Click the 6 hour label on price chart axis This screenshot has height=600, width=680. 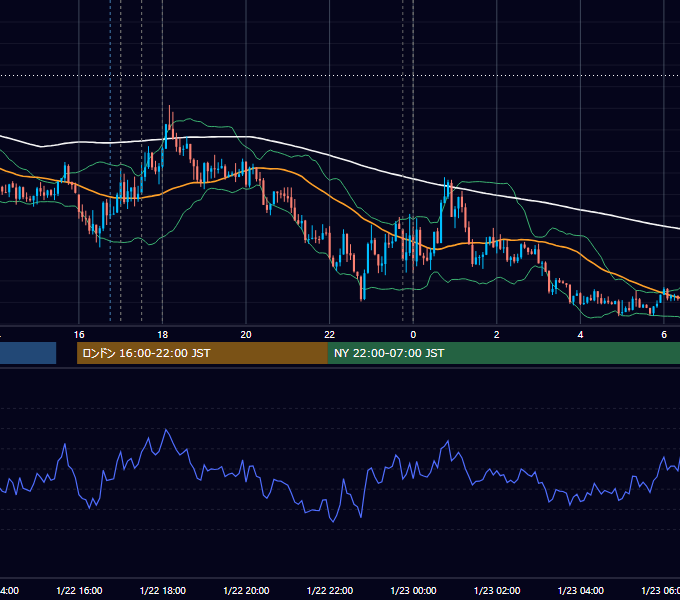(664, 335)
